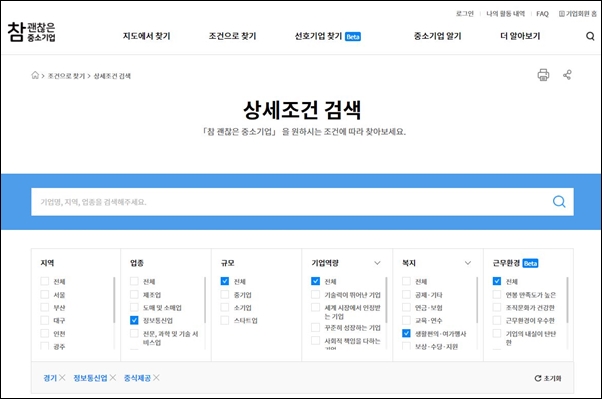Image resolution: width=602 pixels, height=399 pixels.
Task: Click the share icon
Action: click(567, 75)
